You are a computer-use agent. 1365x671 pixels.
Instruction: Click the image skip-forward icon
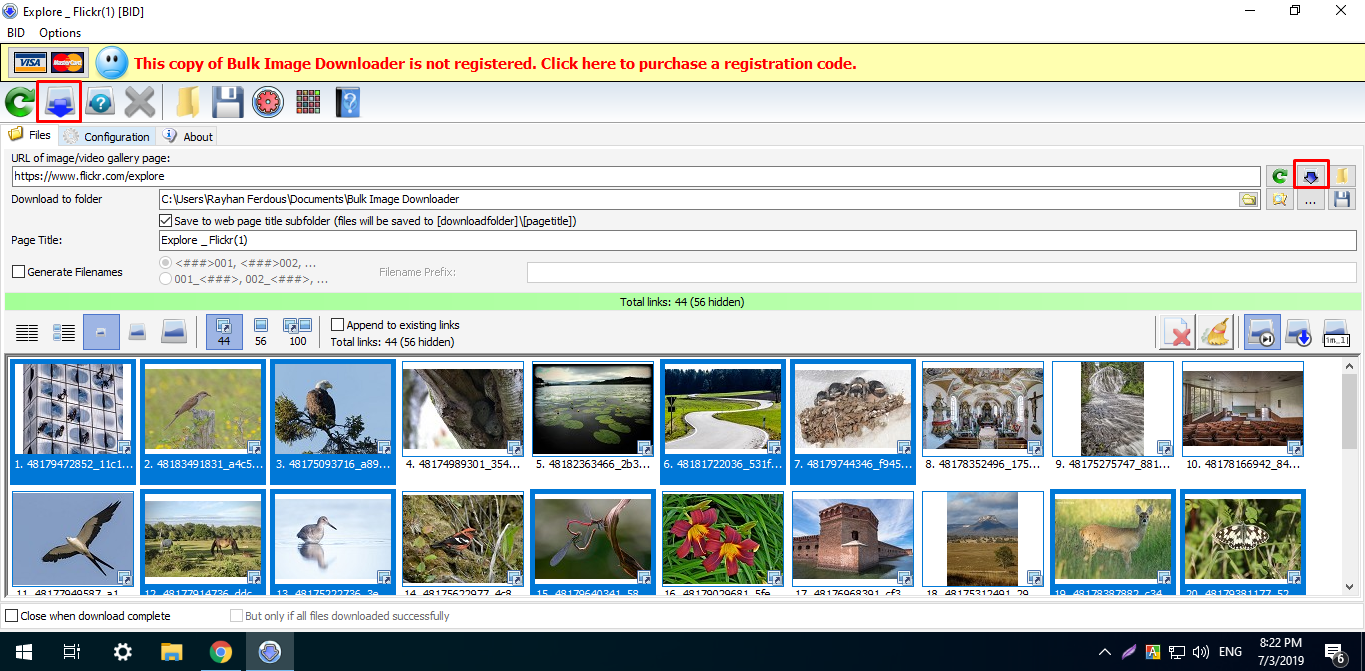[x=1261, y=332]
